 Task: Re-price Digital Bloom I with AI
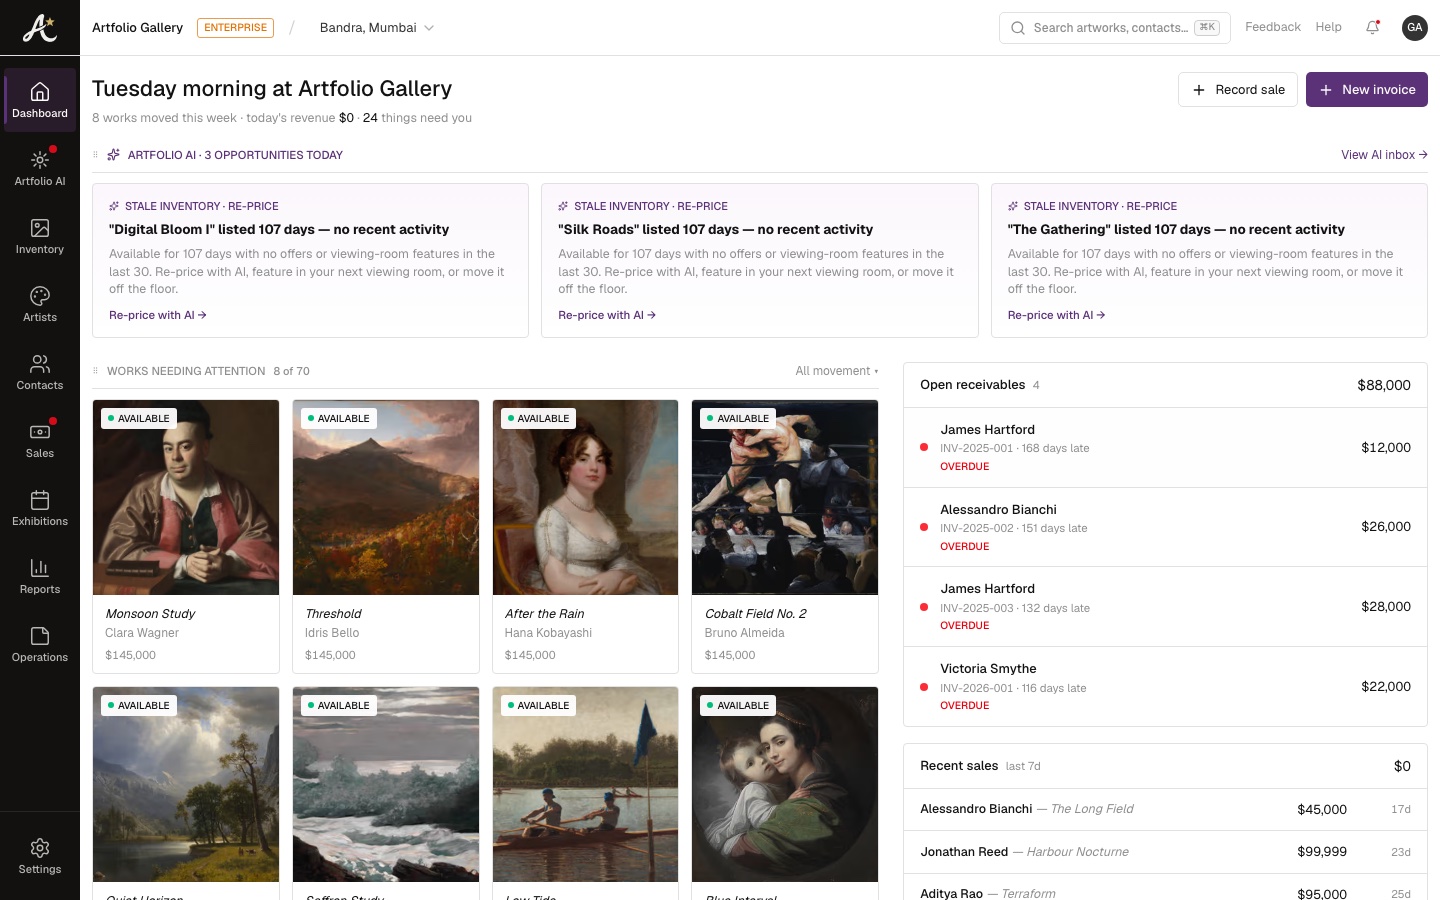[158, 315]
